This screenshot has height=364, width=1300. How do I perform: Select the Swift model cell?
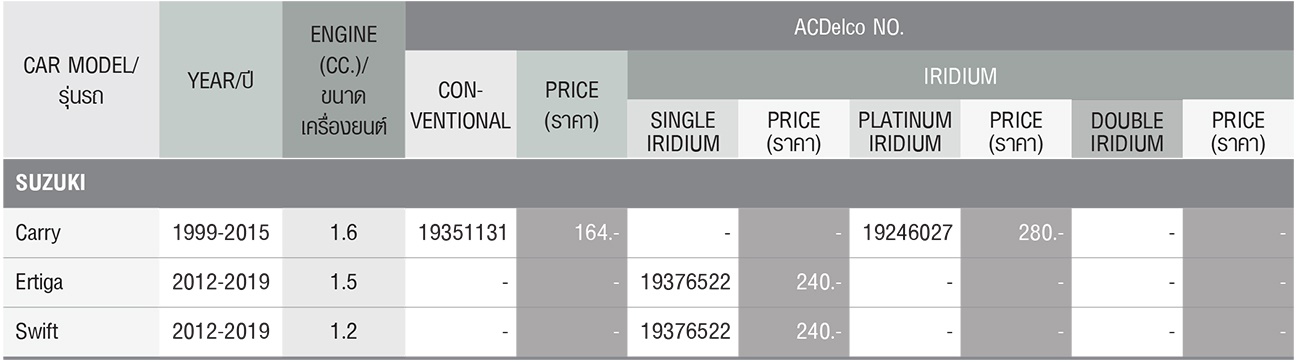click(x=80, y=331)
